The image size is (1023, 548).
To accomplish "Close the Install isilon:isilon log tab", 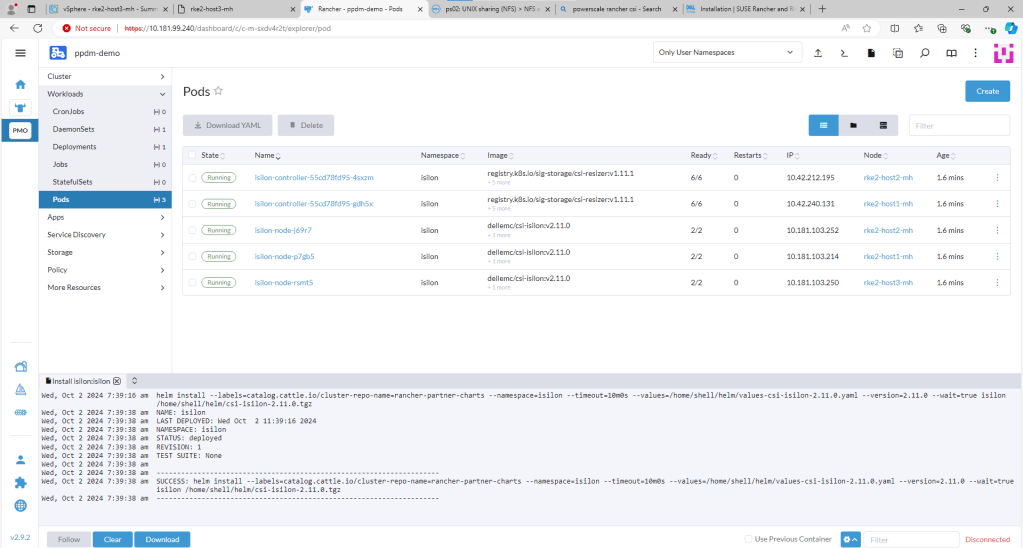I will click(x=117, y=381).
